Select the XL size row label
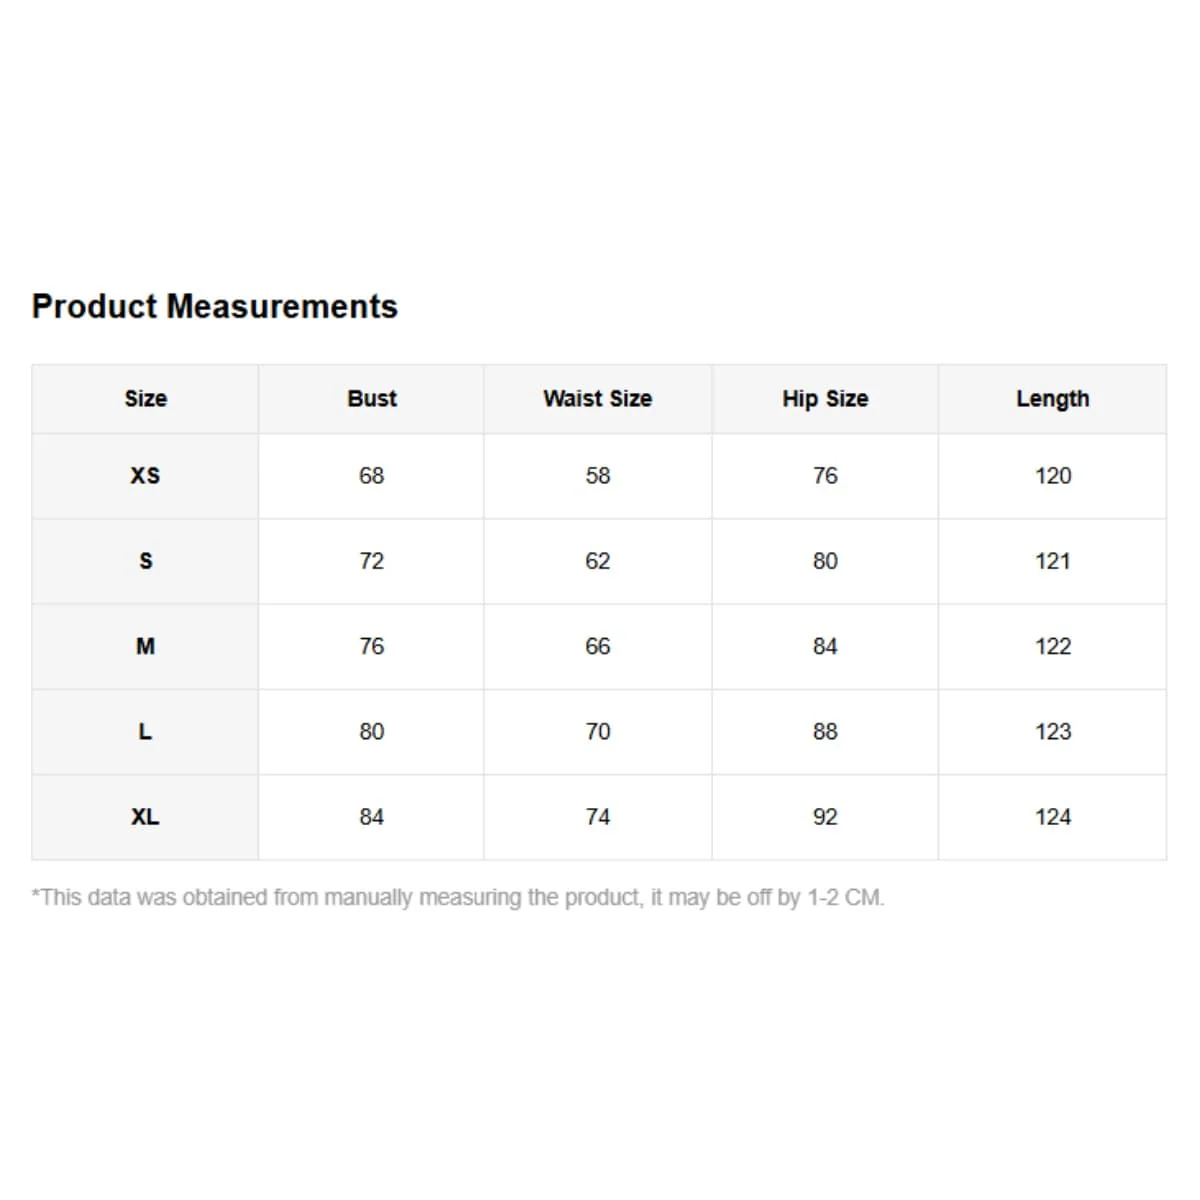 click(x=145, y=817)
